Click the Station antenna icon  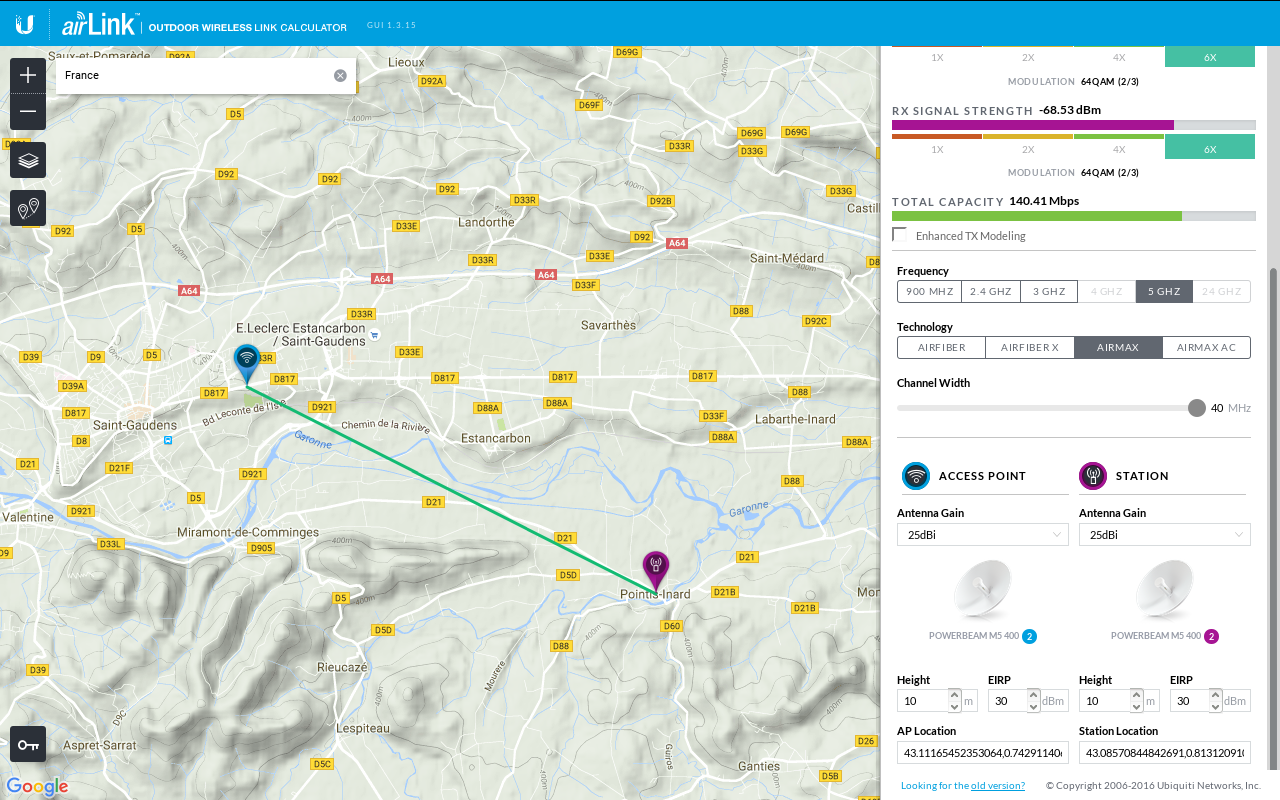pos(1093,476)
